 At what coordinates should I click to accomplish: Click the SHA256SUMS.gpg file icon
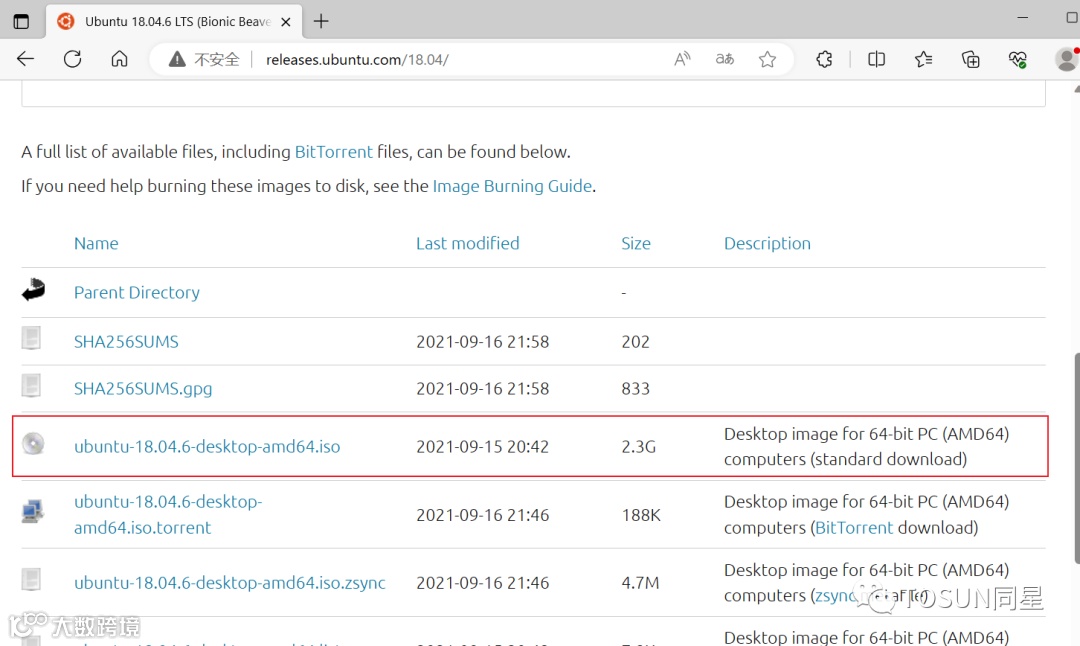coord(31,386)
